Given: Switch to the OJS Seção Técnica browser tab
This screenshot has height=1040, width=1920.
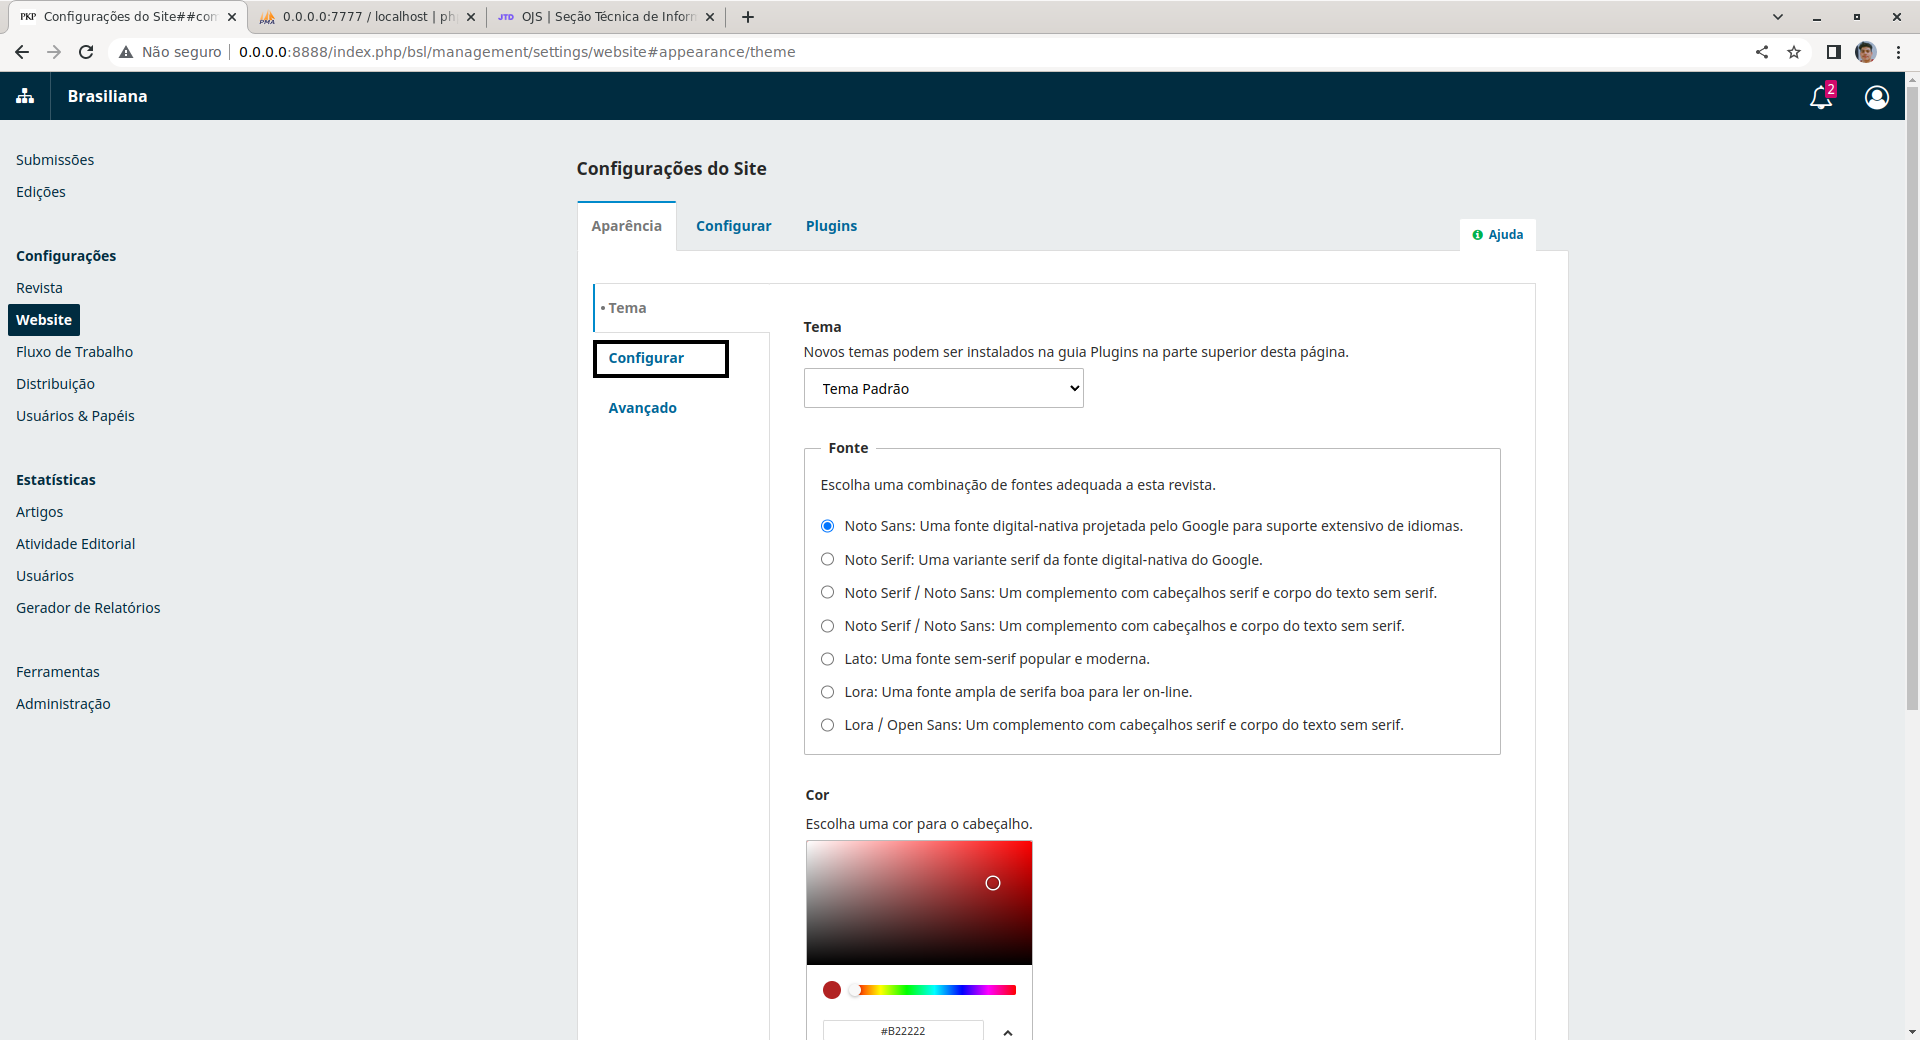Looking at the screenshot, I should (x=606, y=17).
